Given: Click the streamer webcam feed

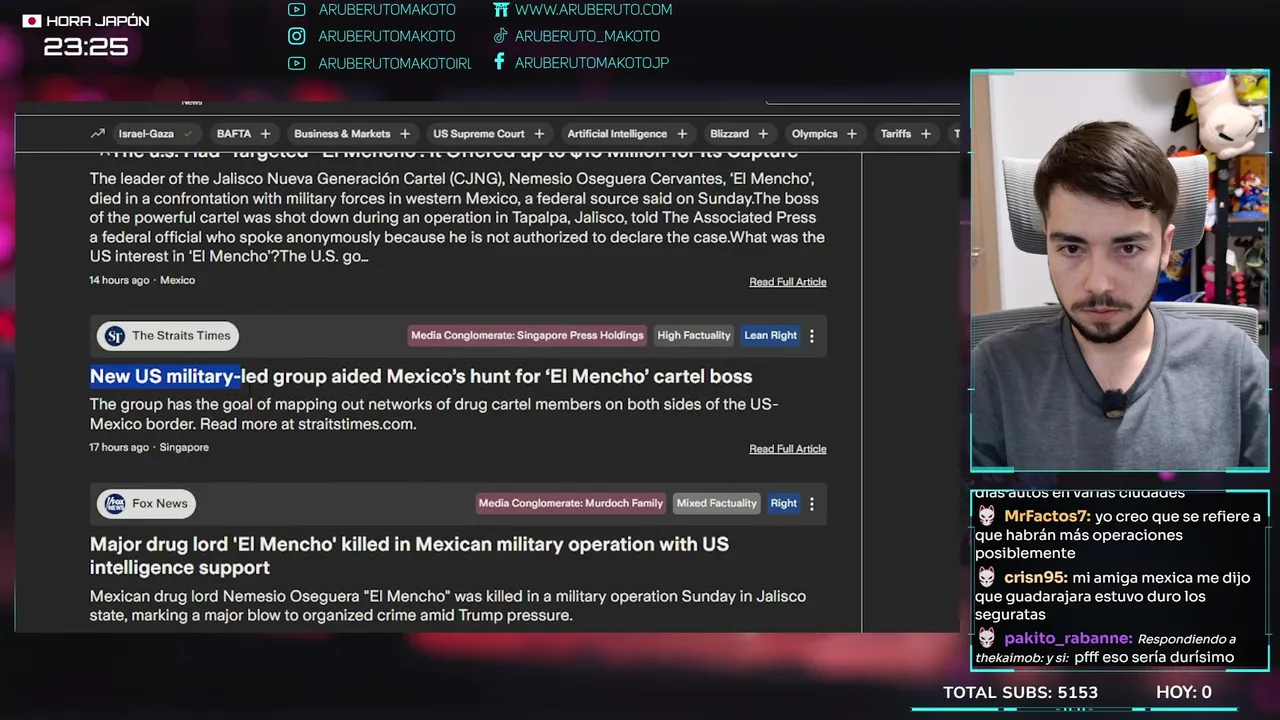Looking at the screenshot, I should [x=1120, y=270].
